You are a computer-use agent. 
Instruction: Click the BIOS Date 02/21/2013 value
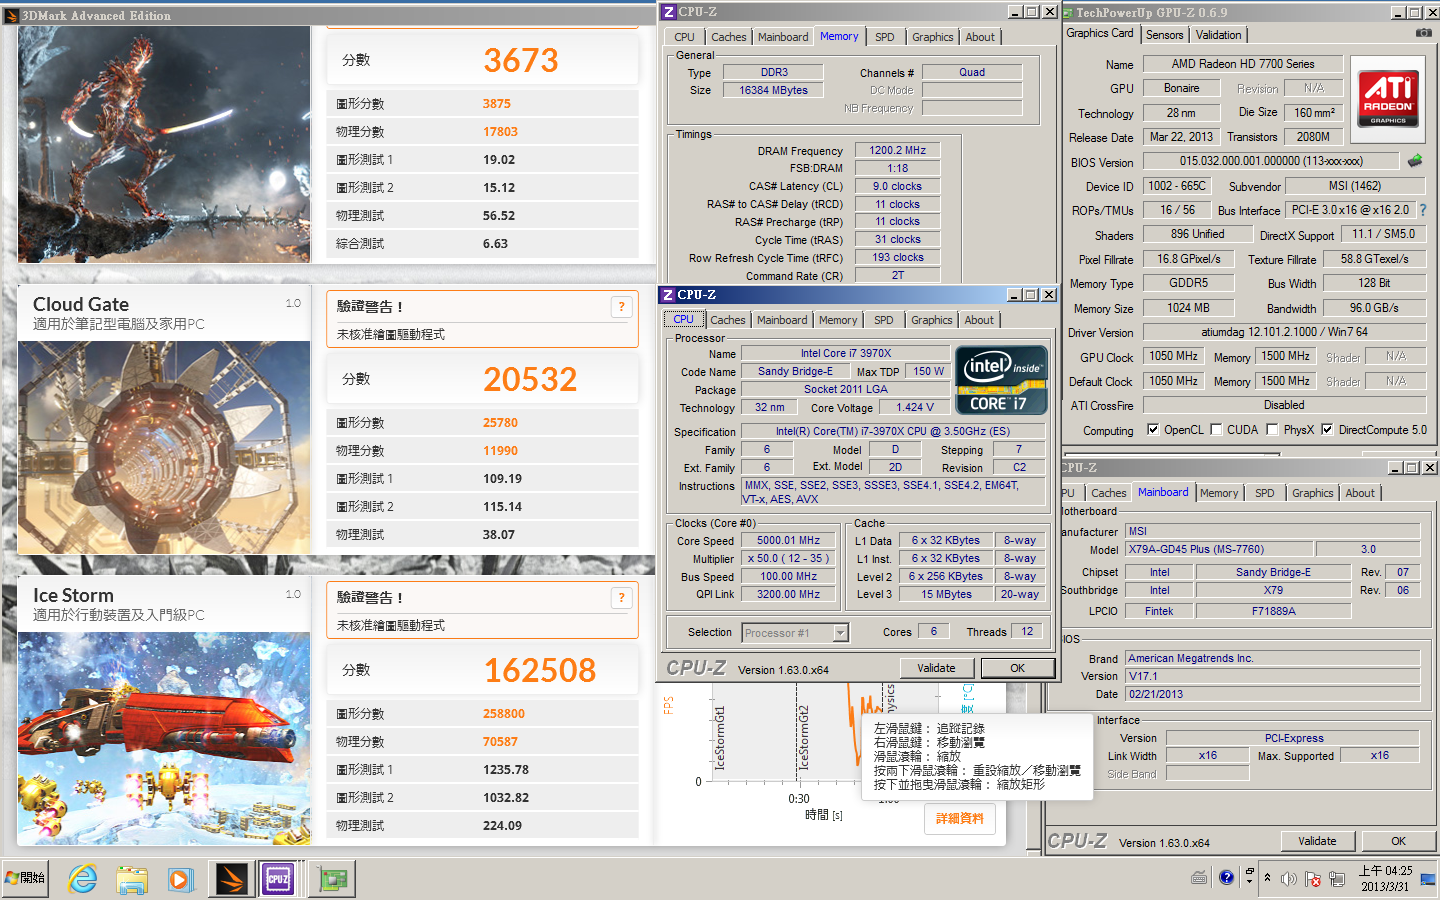click(1272, 694)
